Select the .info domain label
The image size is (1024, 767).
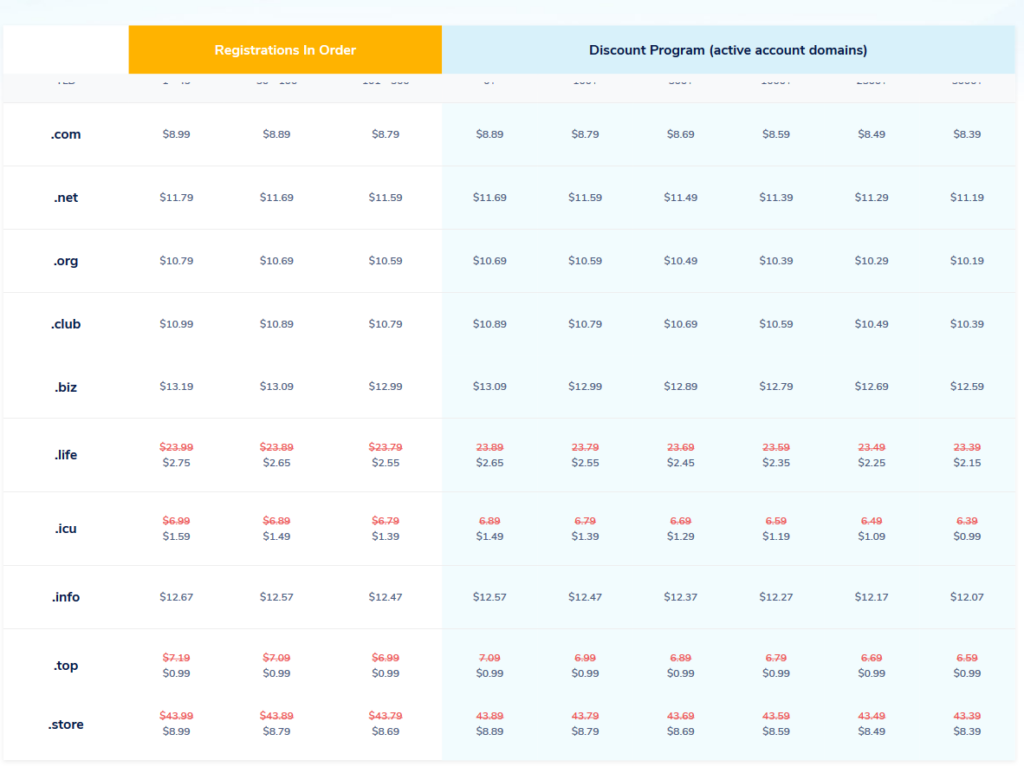(66, 597)
